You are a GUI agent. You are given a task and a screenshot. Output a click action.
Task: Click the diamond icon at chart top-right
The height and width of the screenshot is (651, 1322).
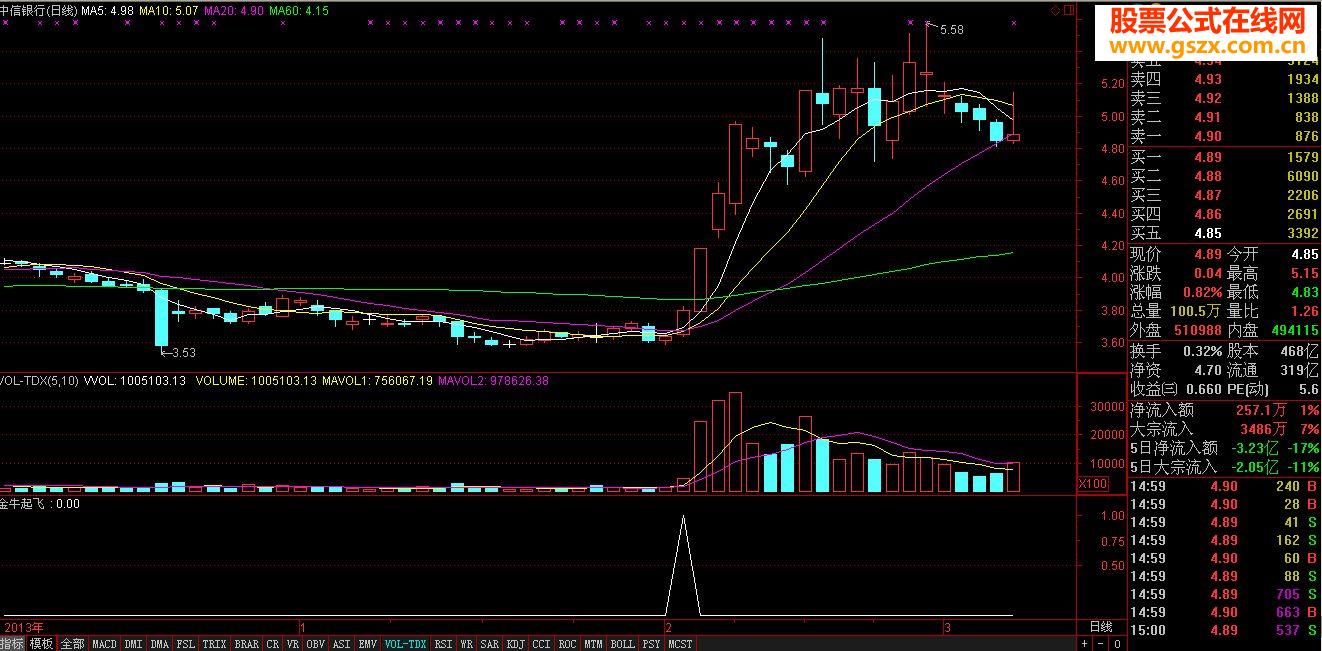(x=1055, y=9)
